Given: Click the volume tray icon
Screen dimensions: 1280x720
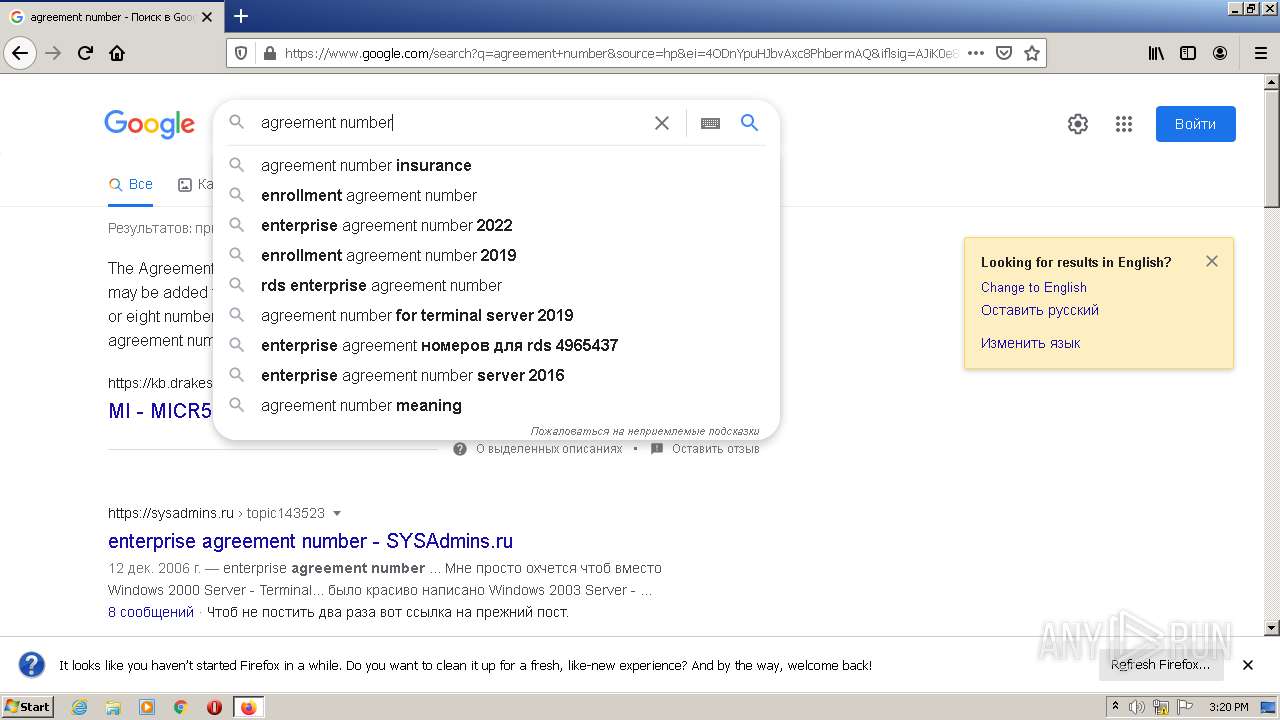Looking at the screenshot, I should click(1137, 707).
